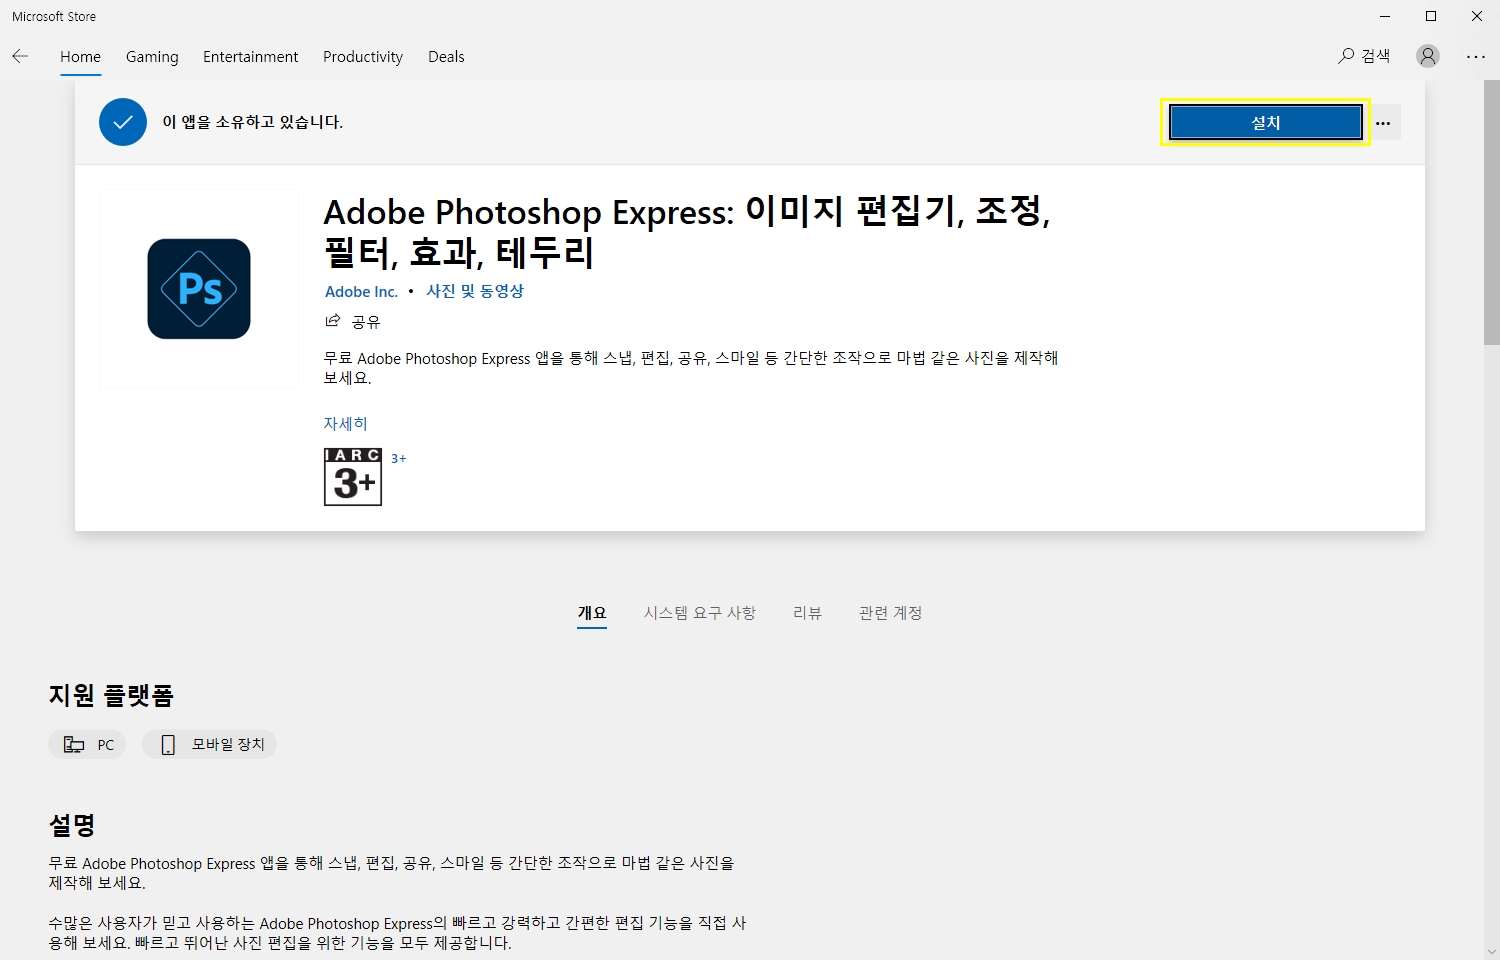
Task: Close the Microsoft Store window
Action: (x=1477, y=16)
